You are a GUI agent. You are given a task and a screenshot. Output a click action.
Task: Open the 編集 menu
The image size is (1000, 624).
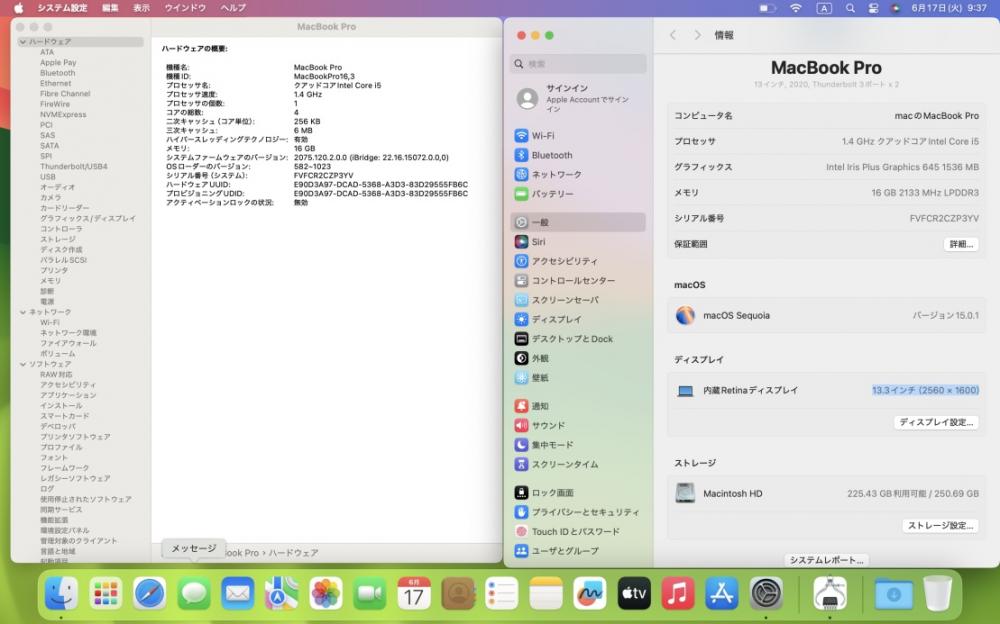tap(110, 8)
